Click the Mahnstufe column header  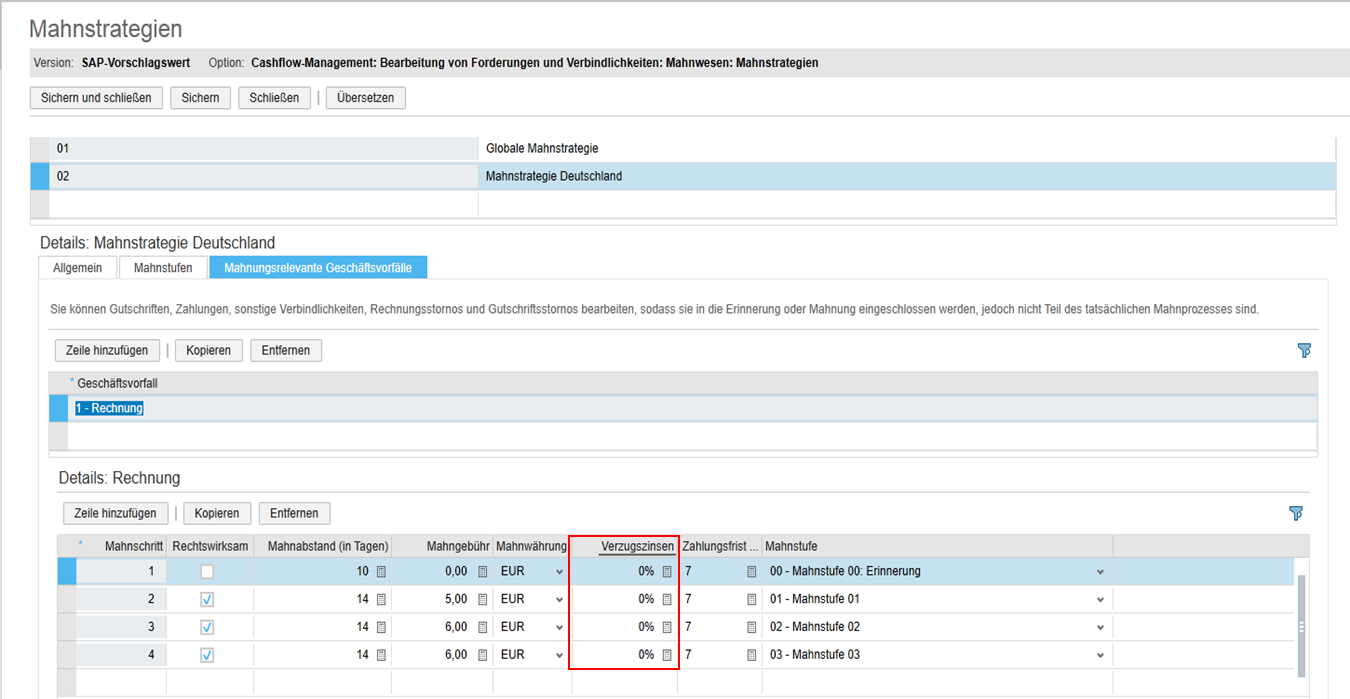[x=938, y=546]
